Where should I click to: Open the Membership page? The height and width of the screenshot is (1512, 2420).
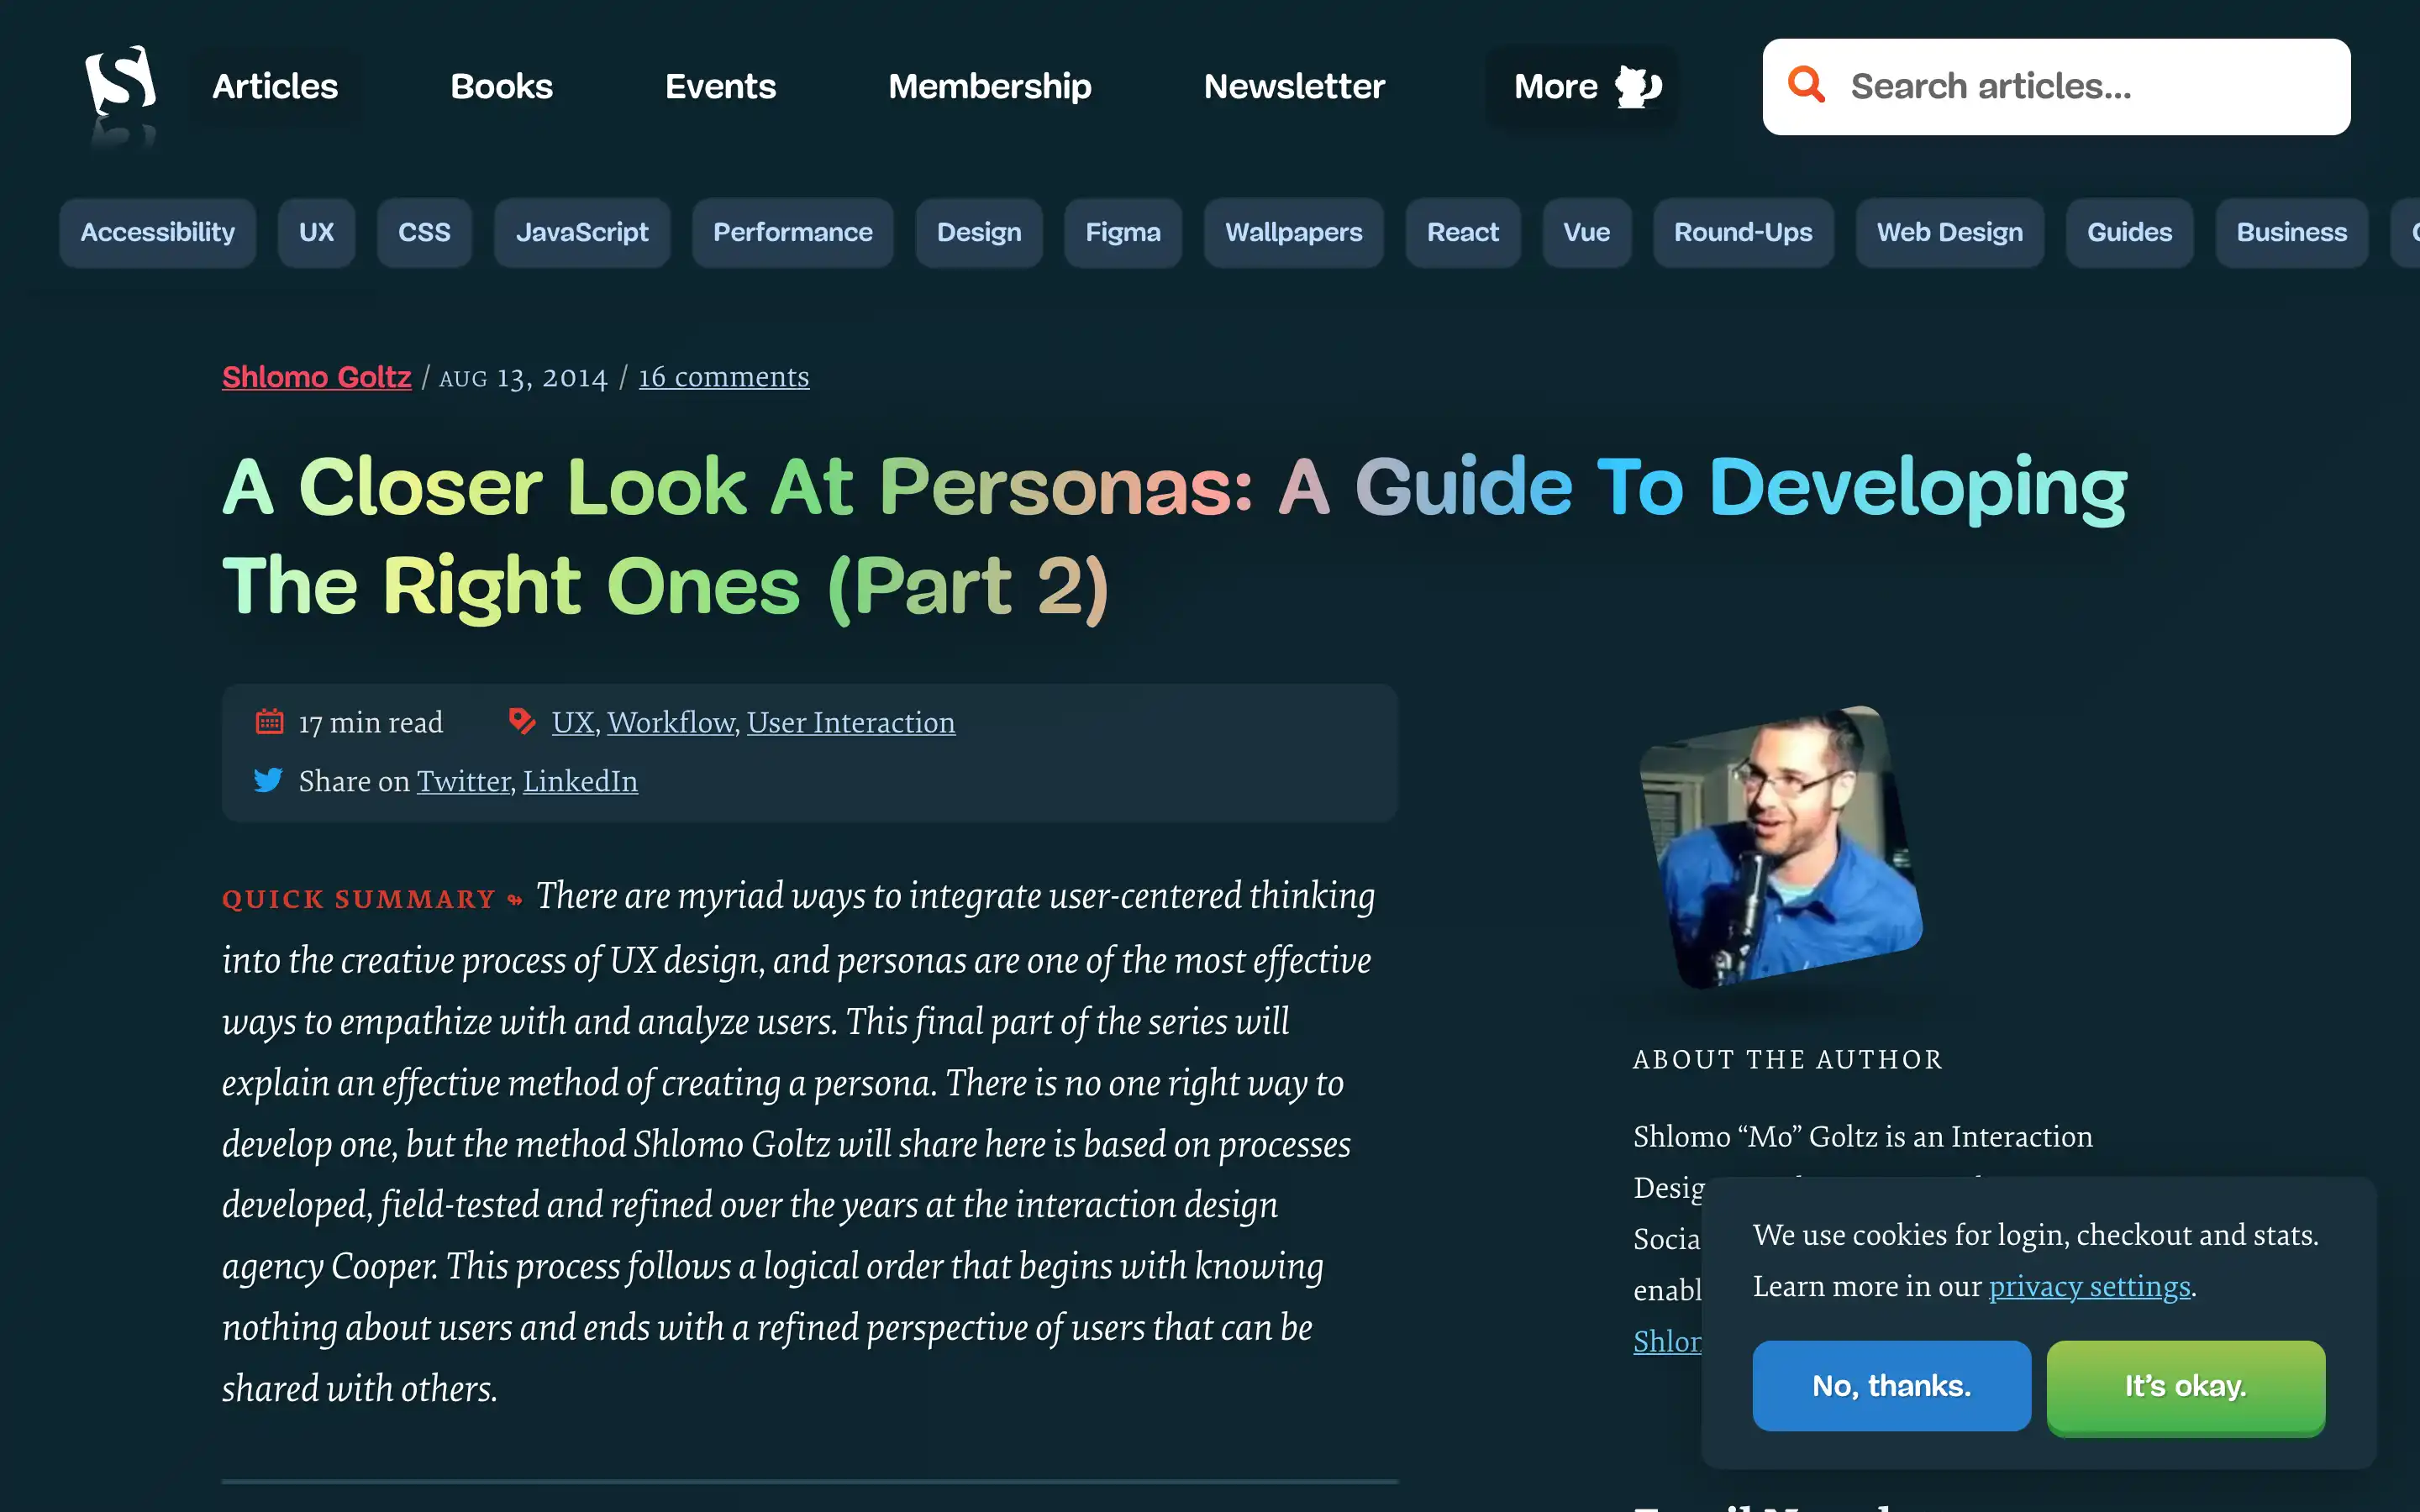pyautogui.click(x=989, y=87)
